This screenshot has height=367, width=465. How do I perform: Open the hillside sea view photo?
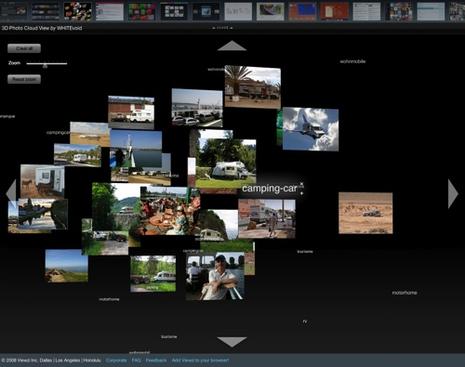coord(67,266)
